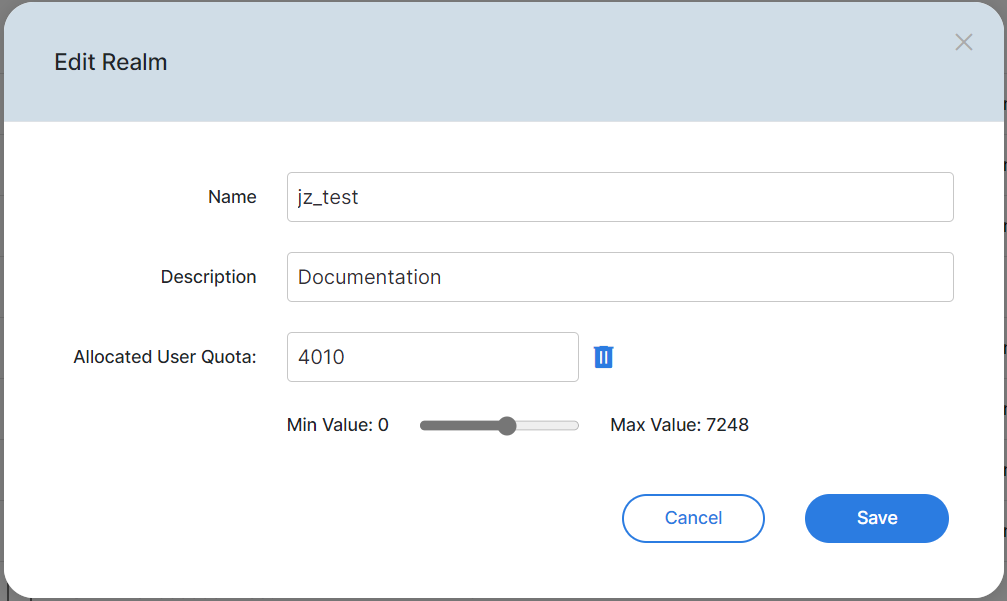Click slider track right of the handle
The width and height of the screenshot is (1007, 601).
pyautogui.click(x=547, y=426)
